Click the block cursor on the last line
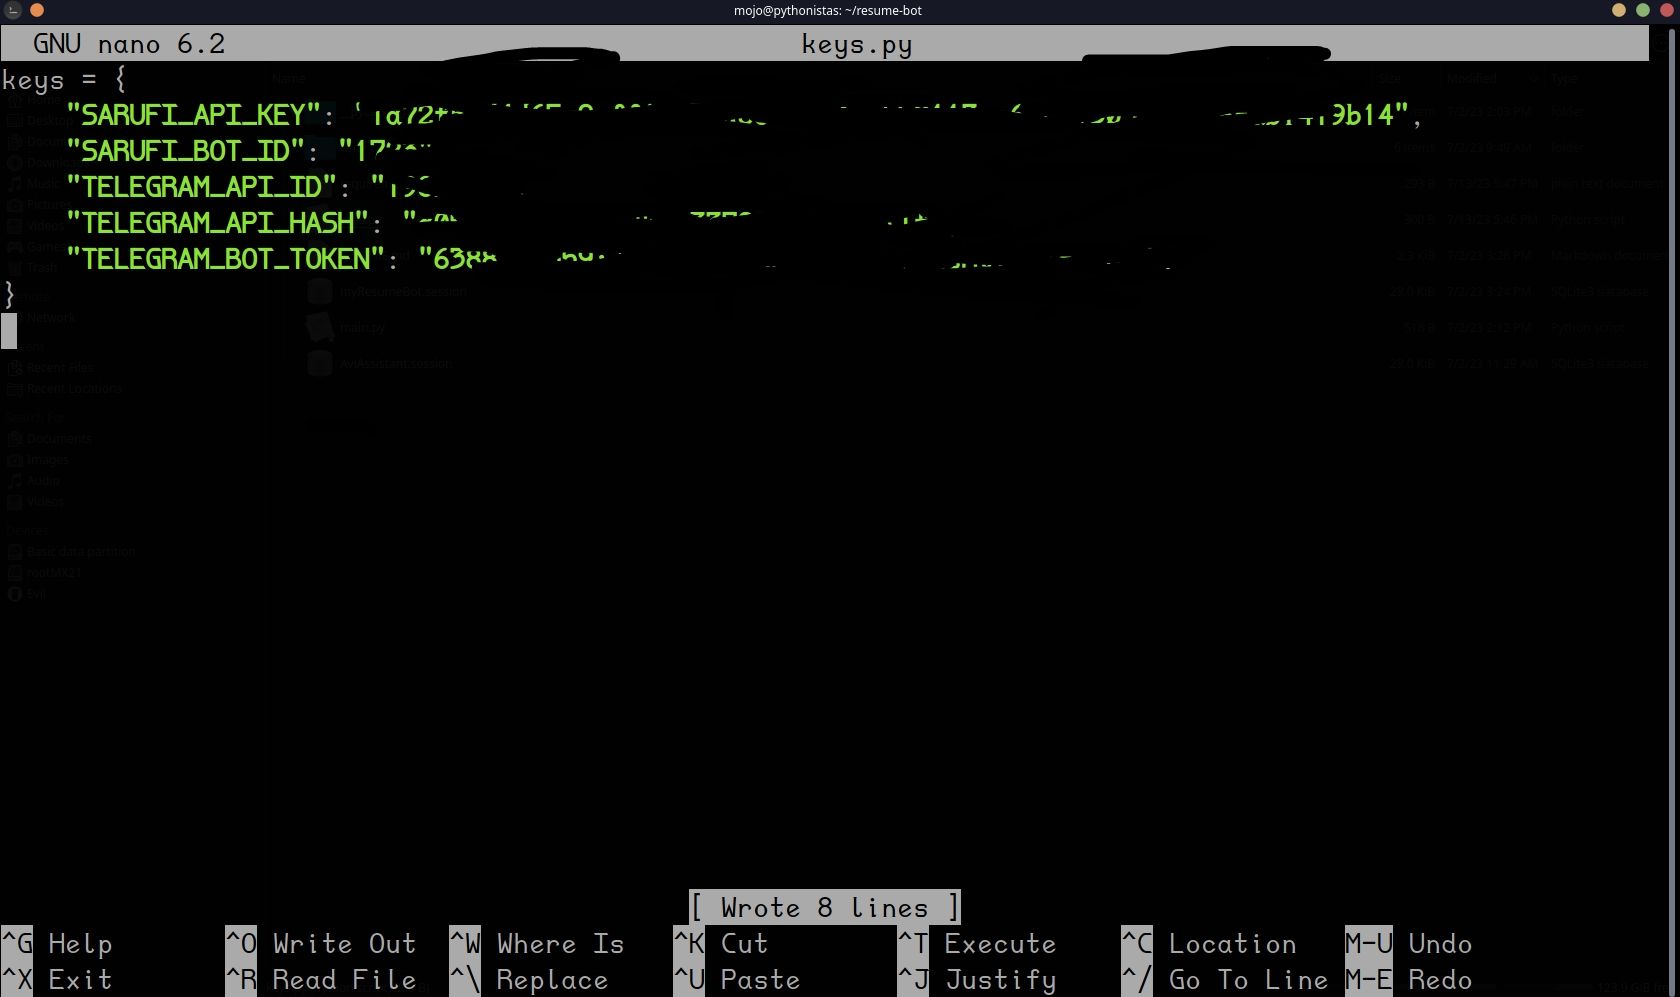The image size is (1680, 997). 9,331
